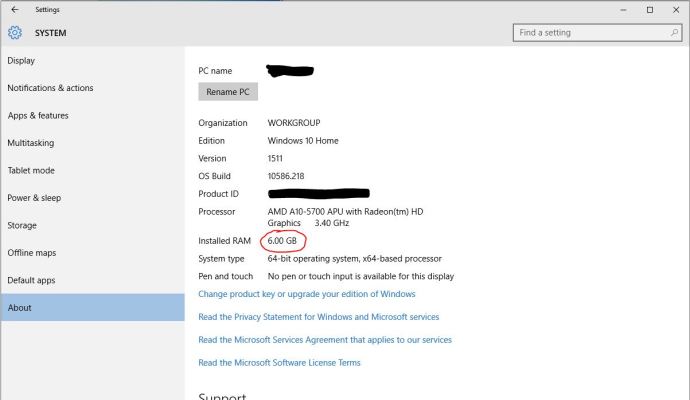Open Microsoft Services Agreement link
Image resolution: width=690 pixels, height=400 pixels.
[325, 340]
